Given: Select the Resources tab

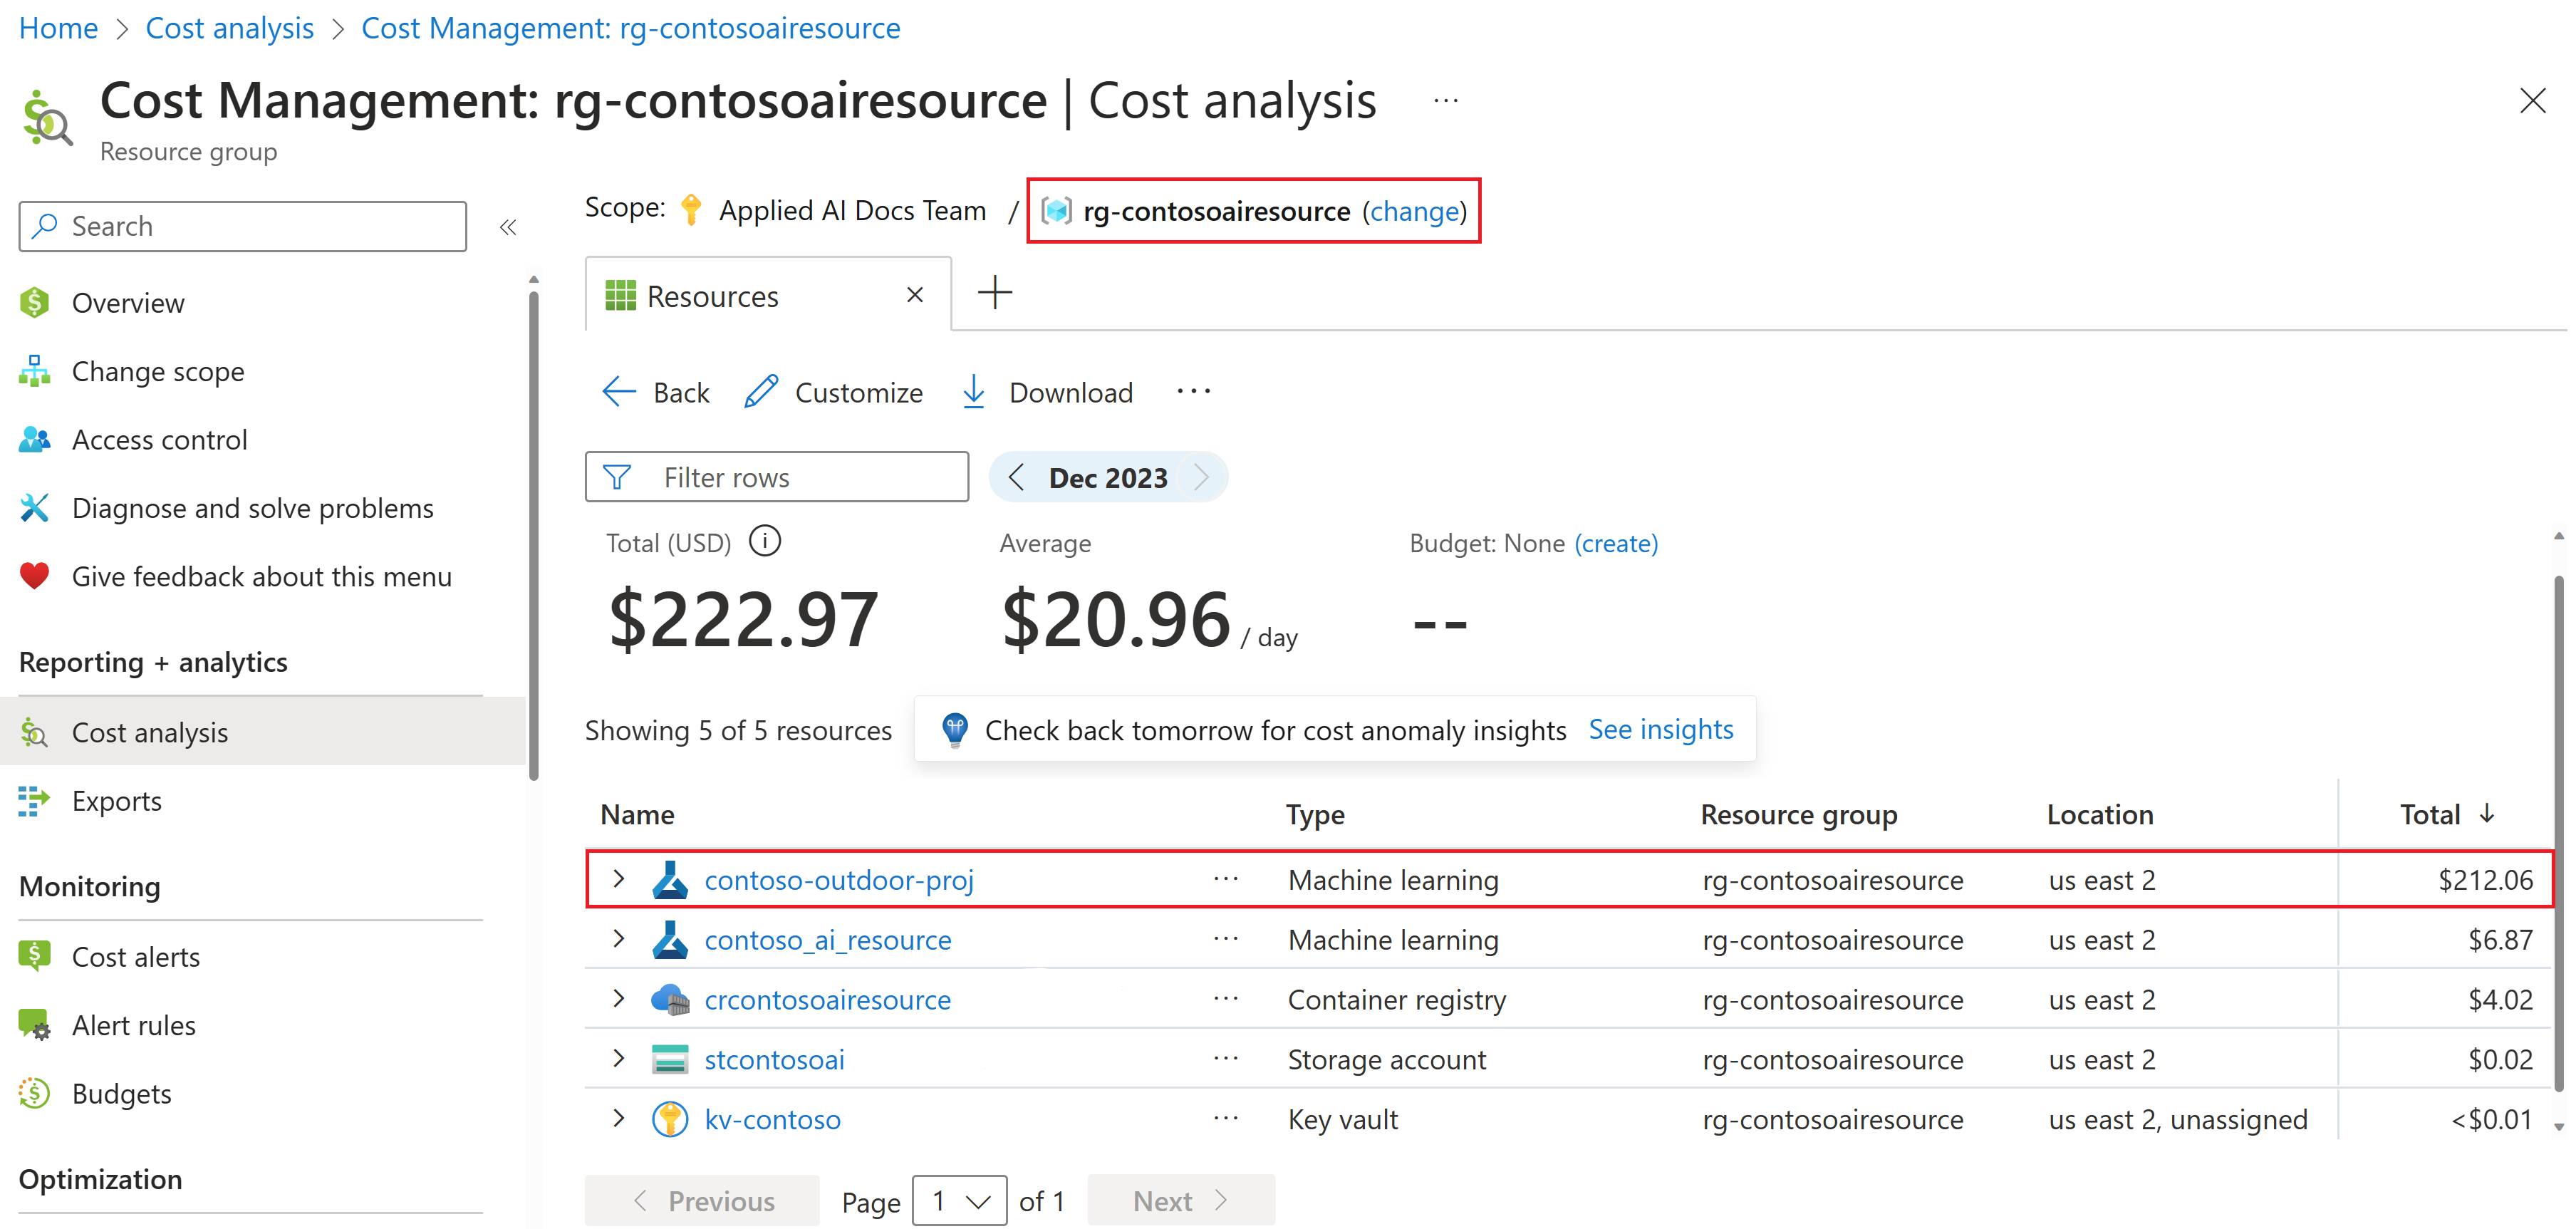Looking at the screenshot, I should (768, 295).
